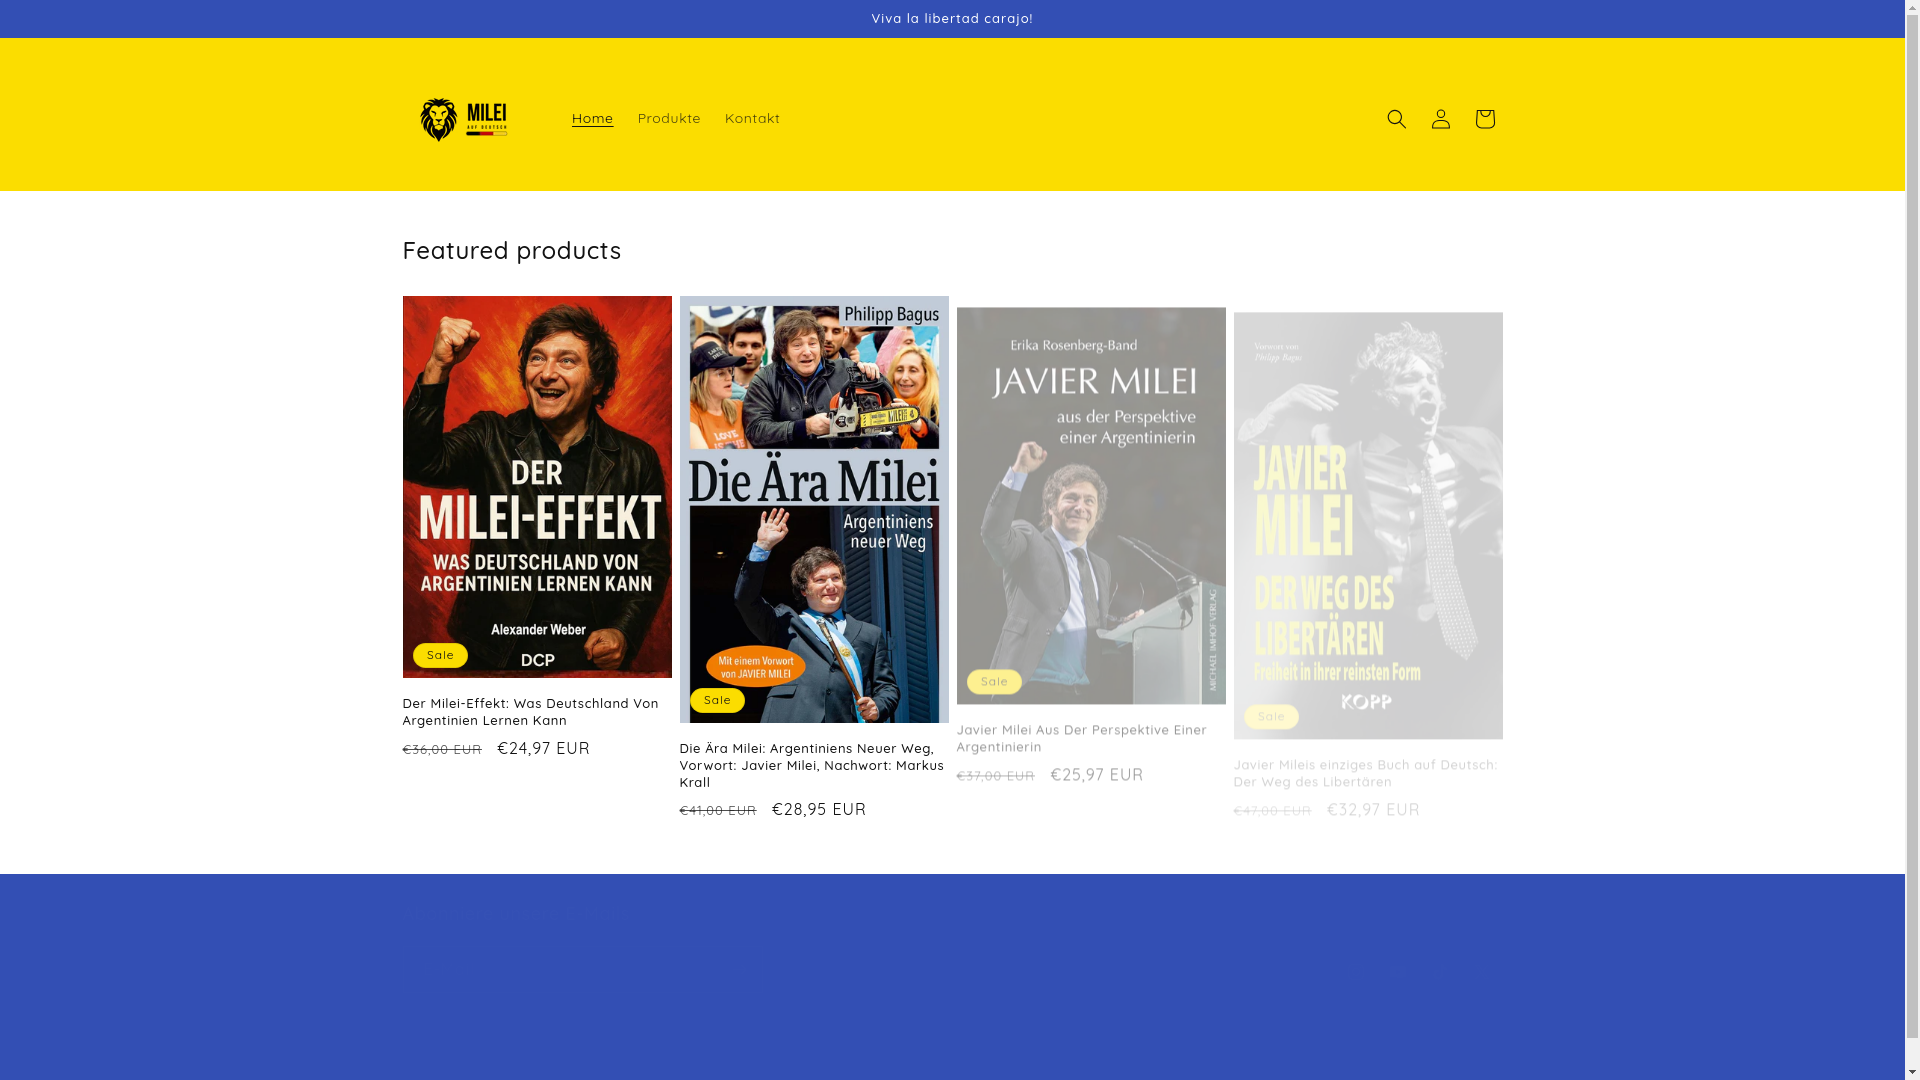Screen dimensions: 1920x1080
Task: Click 'Der Milei-Effekt: Was Deutschland' title link
Action: click(x=530, y=712)
